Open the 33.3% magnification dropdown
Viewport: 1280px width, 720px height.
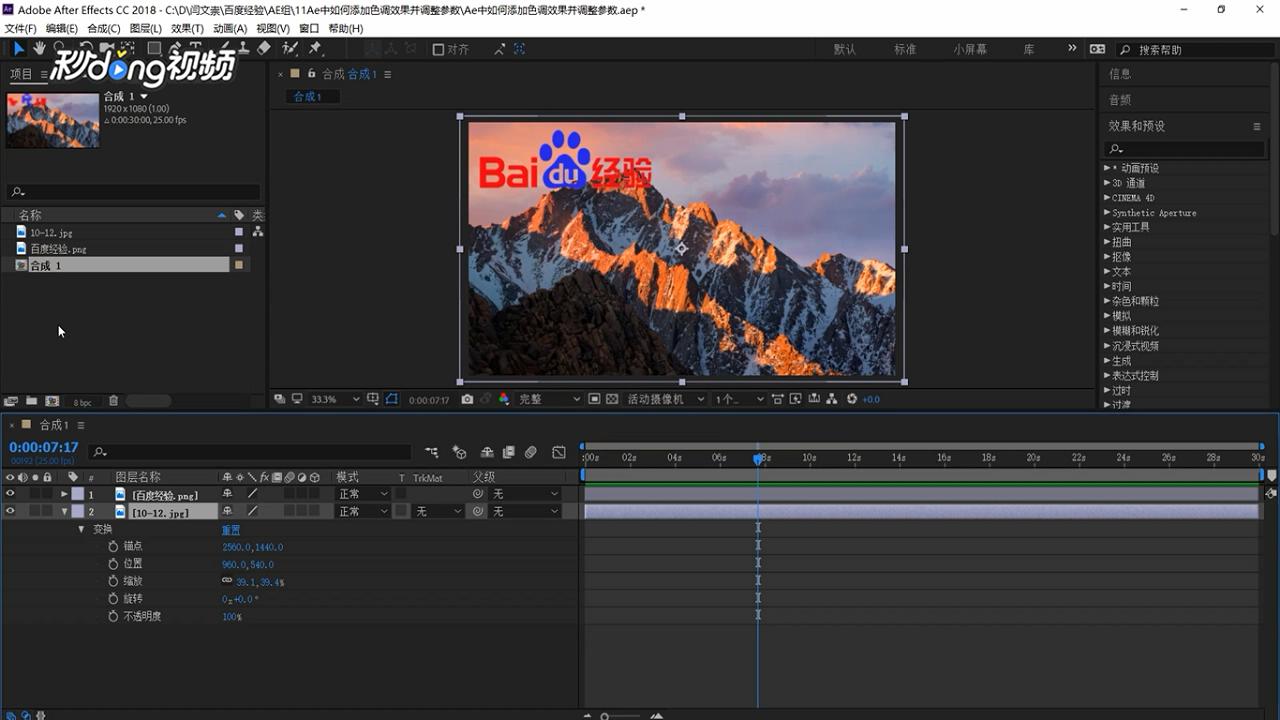tap(334, 399)
